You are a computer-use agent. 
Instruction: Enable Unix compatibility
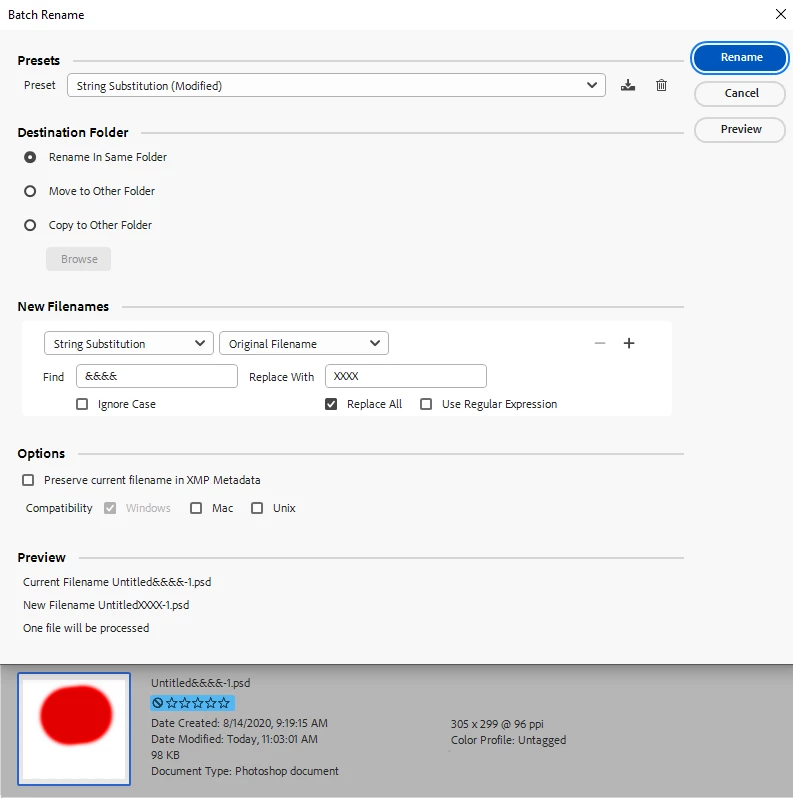click(x=257, y=508)
